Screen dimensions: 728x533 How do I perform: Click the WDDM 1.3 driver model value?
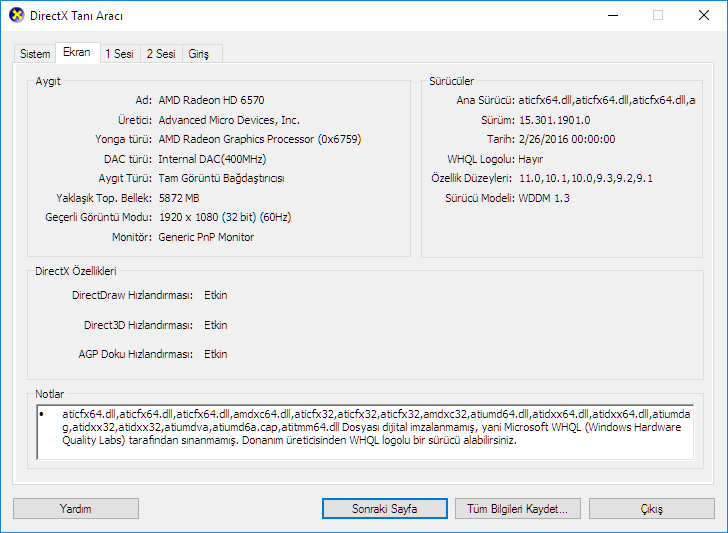[544, 198]
